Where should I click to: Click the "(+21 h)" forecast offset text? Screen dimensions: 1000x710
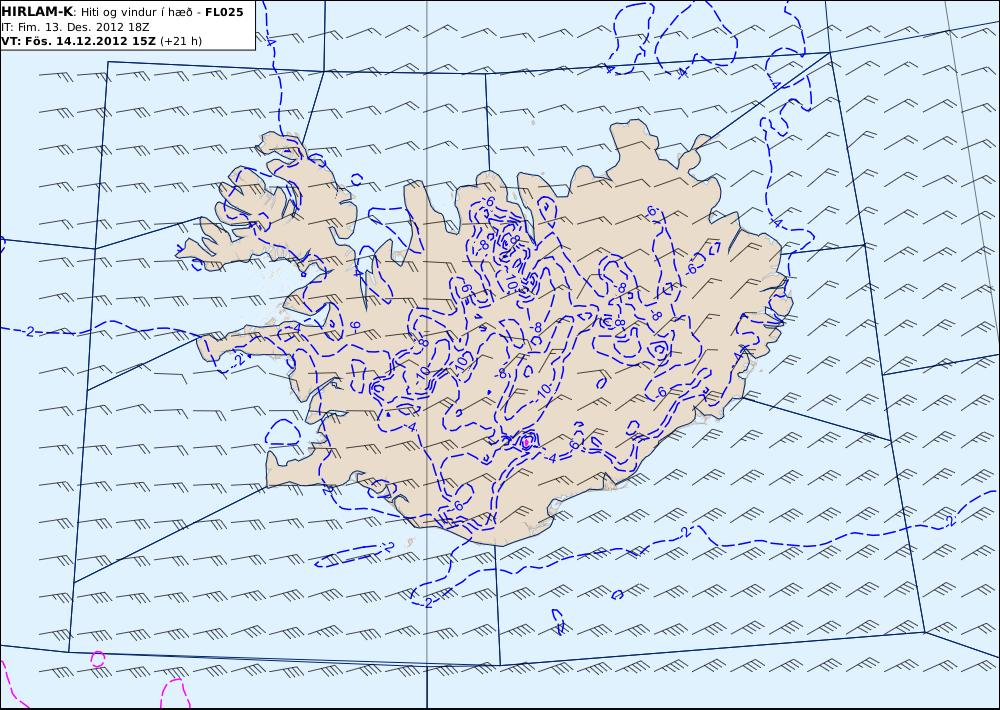180,41
